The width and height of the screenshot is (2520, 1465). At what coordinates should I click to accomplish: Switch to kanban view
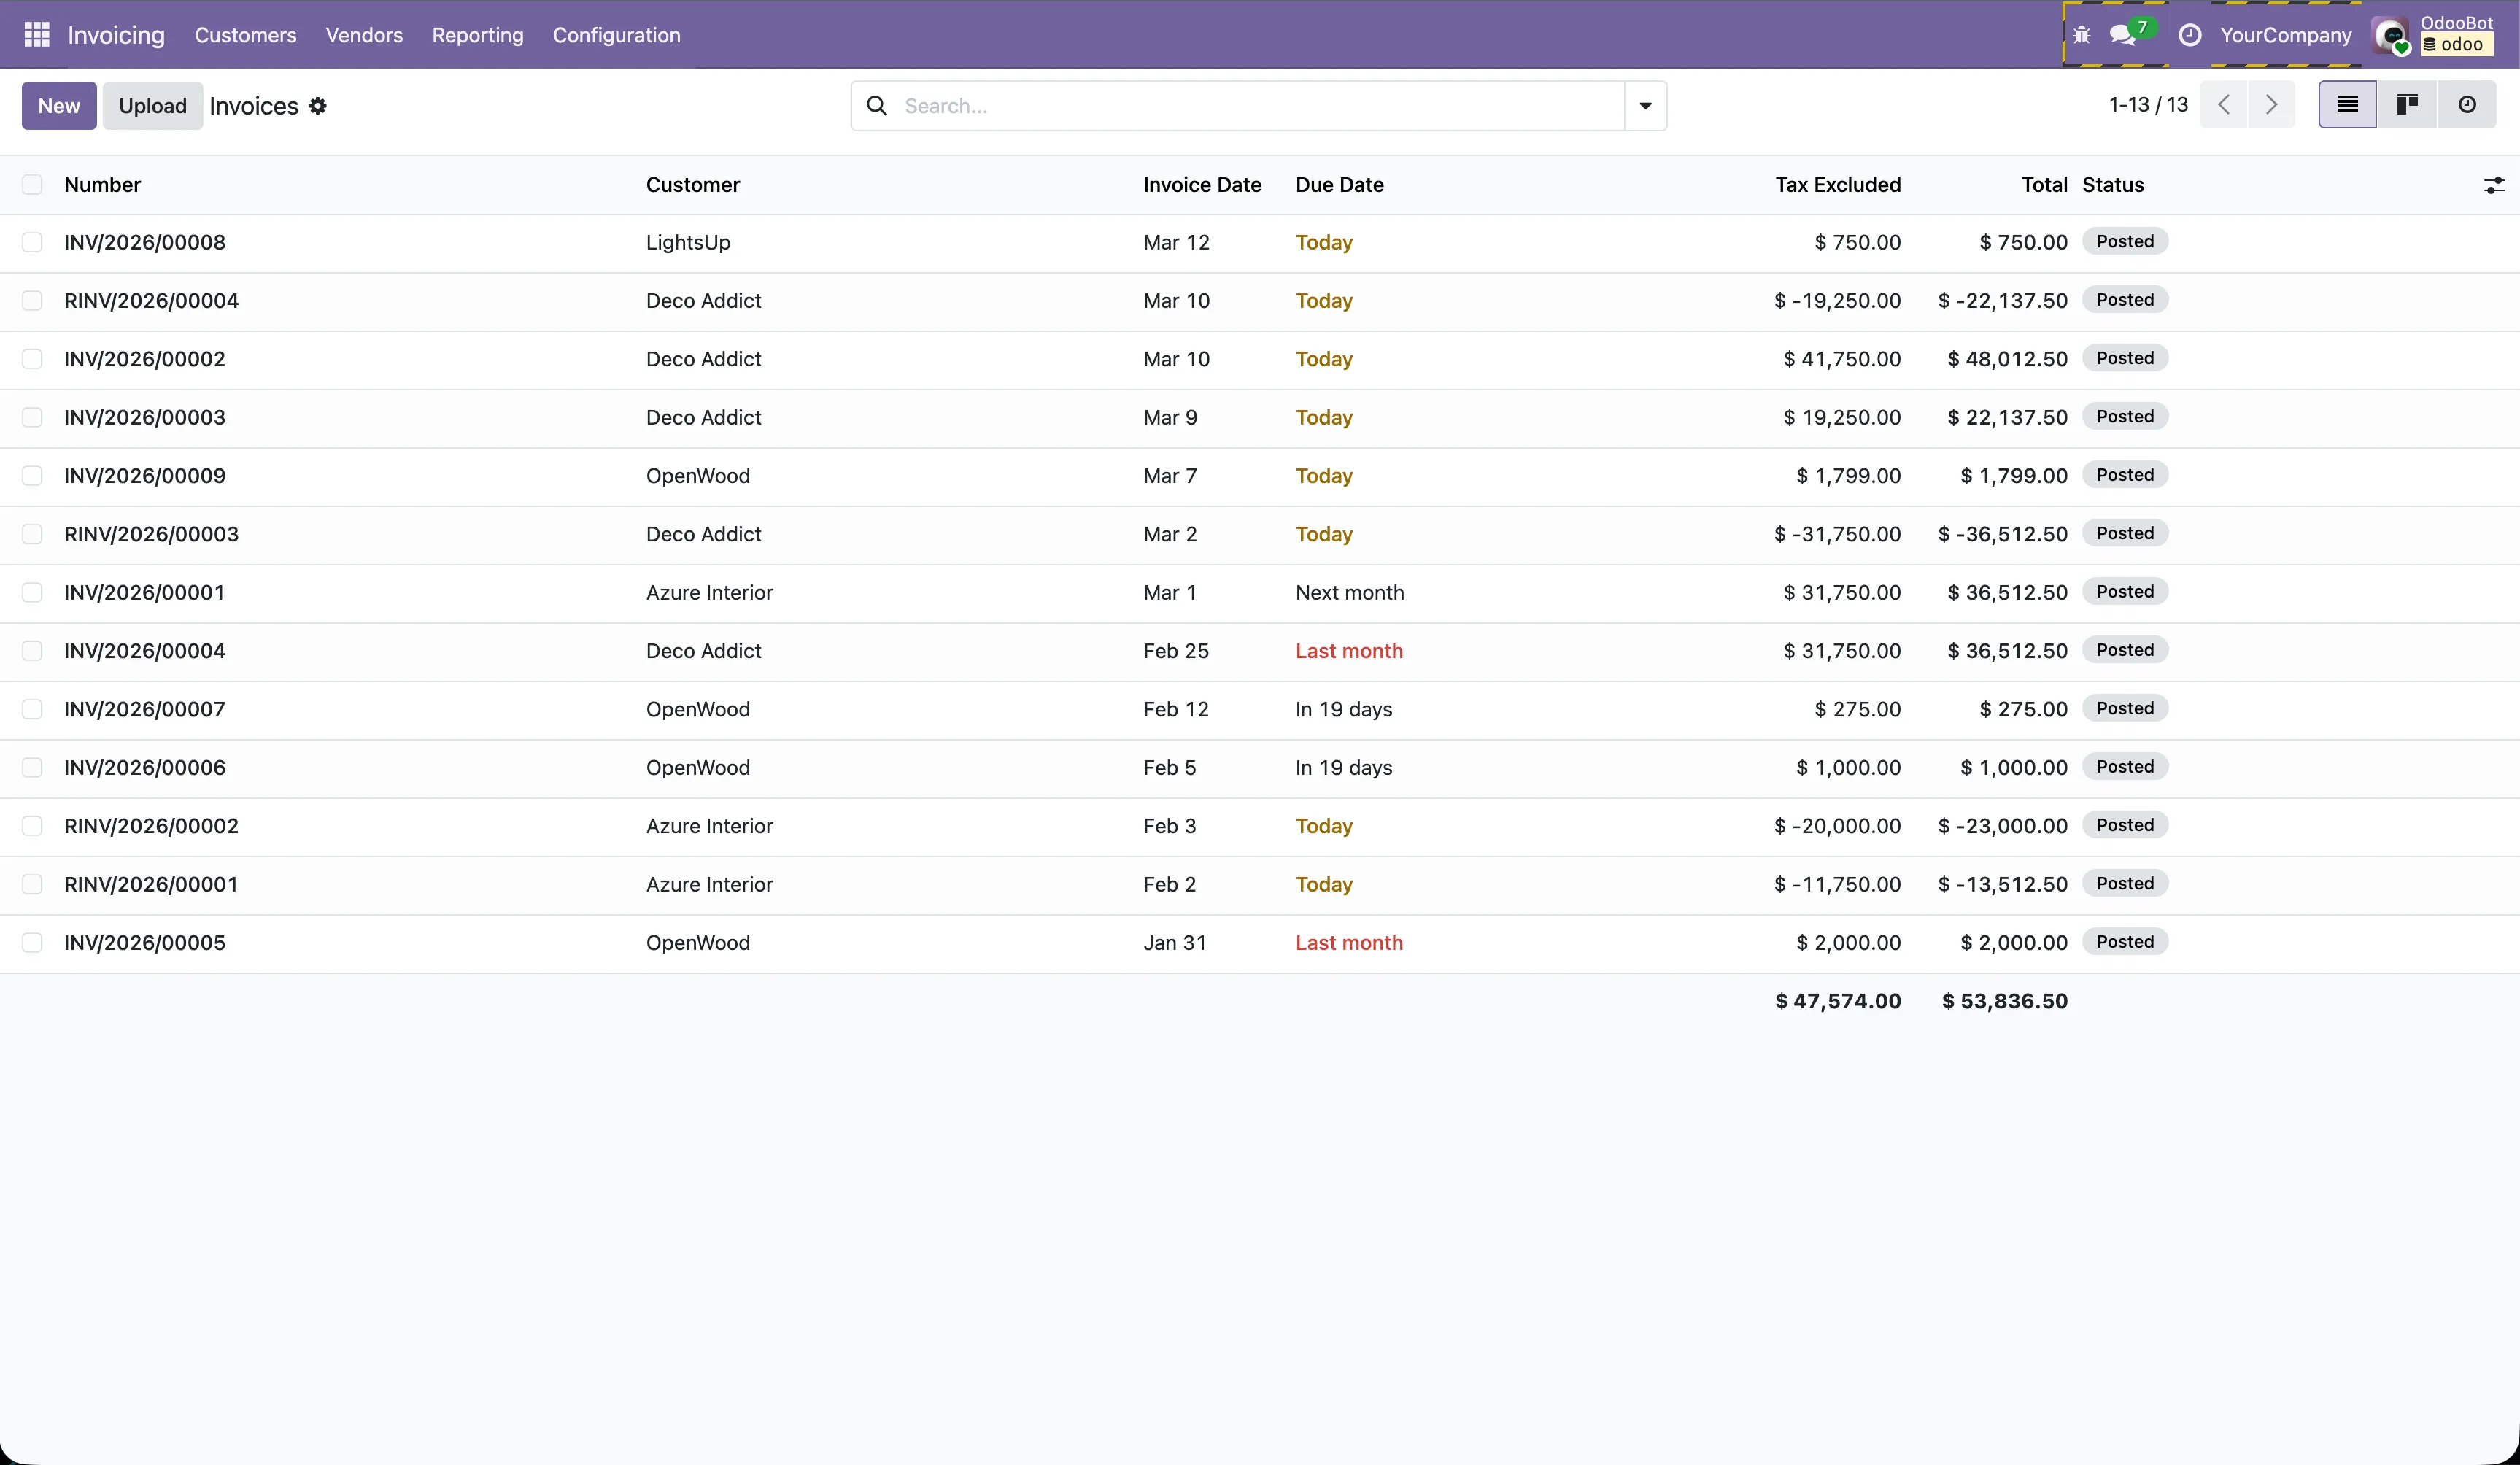(2407, 105)
